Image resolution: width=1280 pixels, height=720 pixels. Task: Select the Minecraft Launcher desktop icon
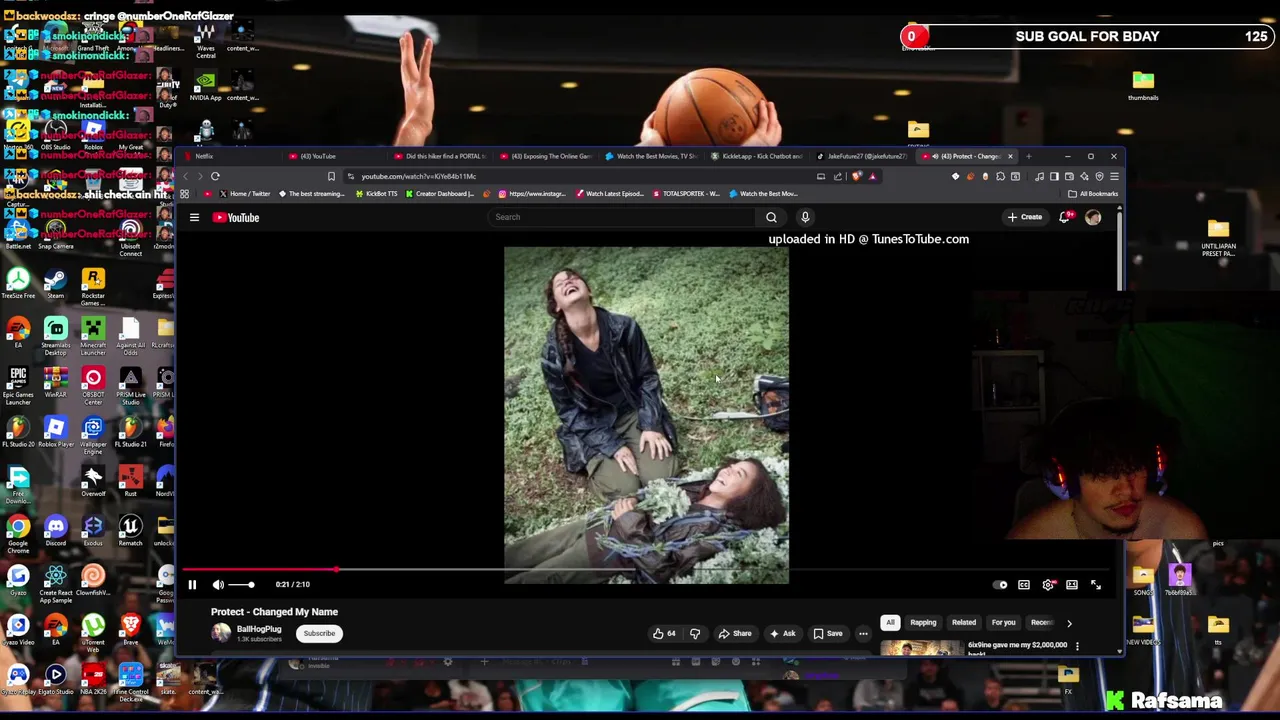click(92, 336)
